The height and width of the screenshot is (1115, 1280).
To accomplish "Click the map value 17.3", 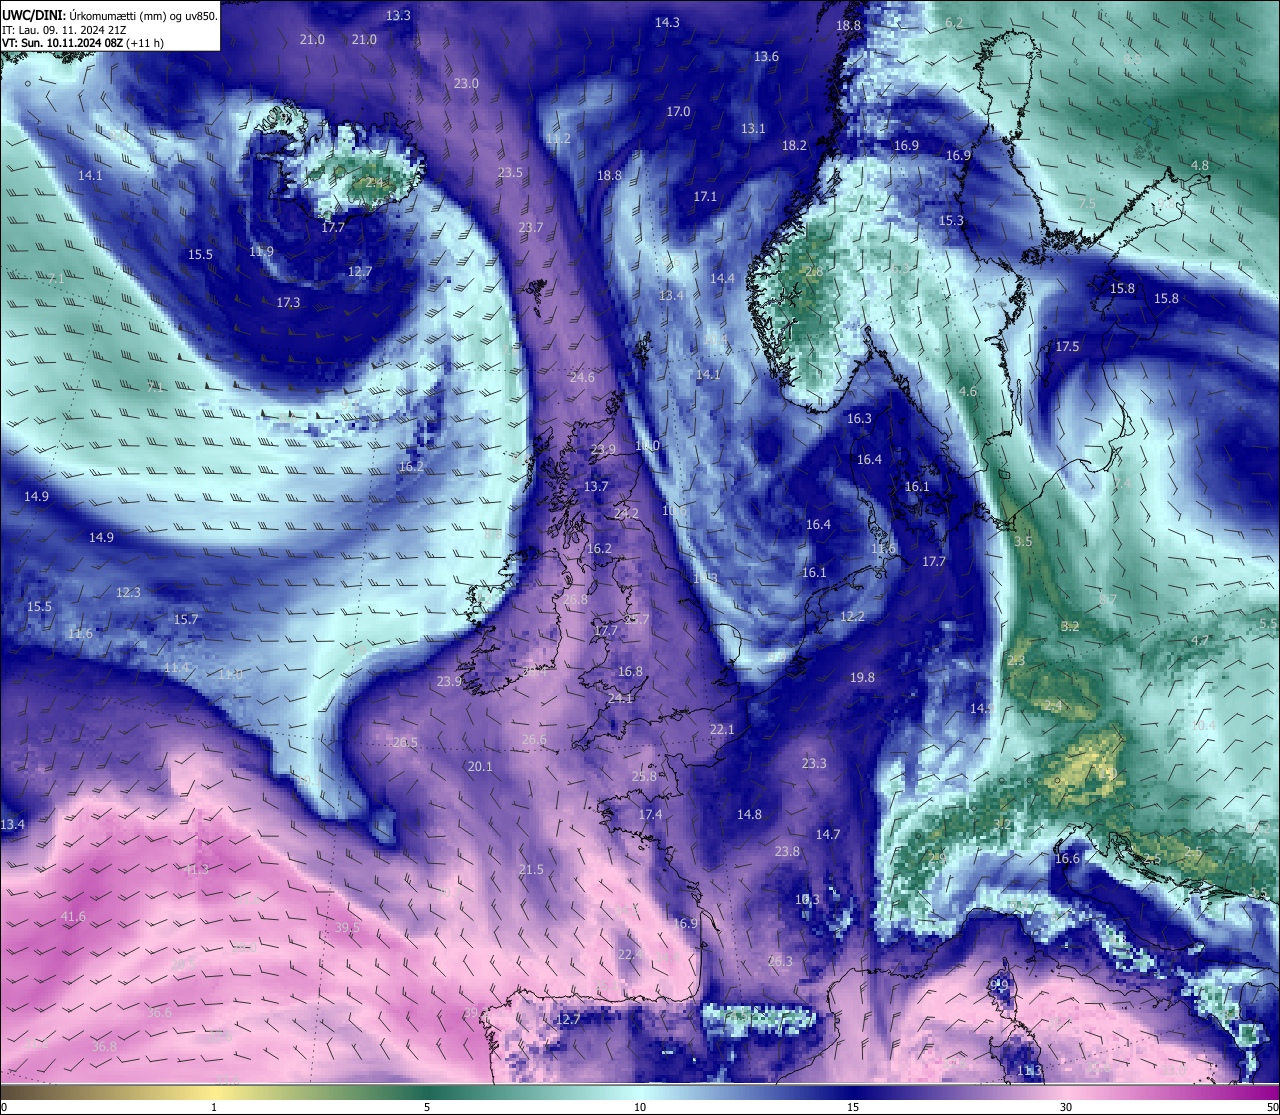I will [288, 302].
